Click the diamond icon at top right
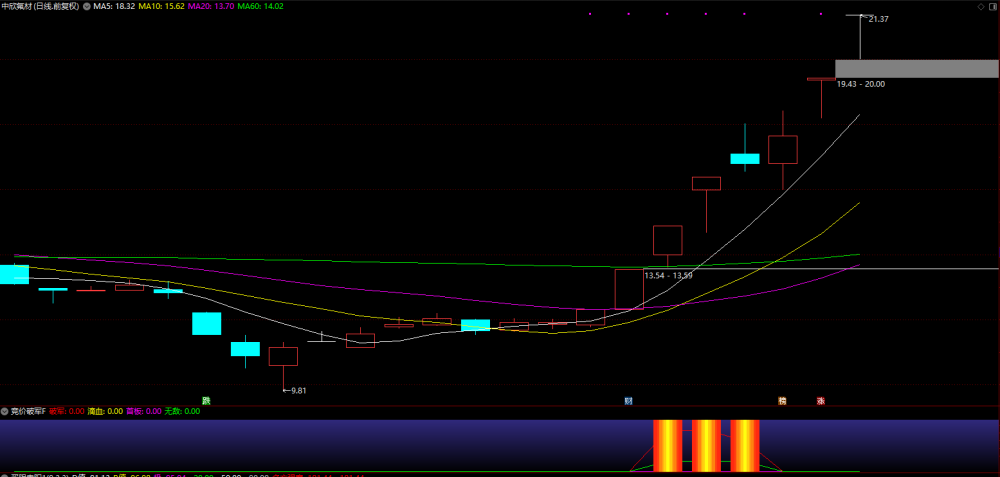This screenshot has width=1000, height=477. tap(980, 6)
